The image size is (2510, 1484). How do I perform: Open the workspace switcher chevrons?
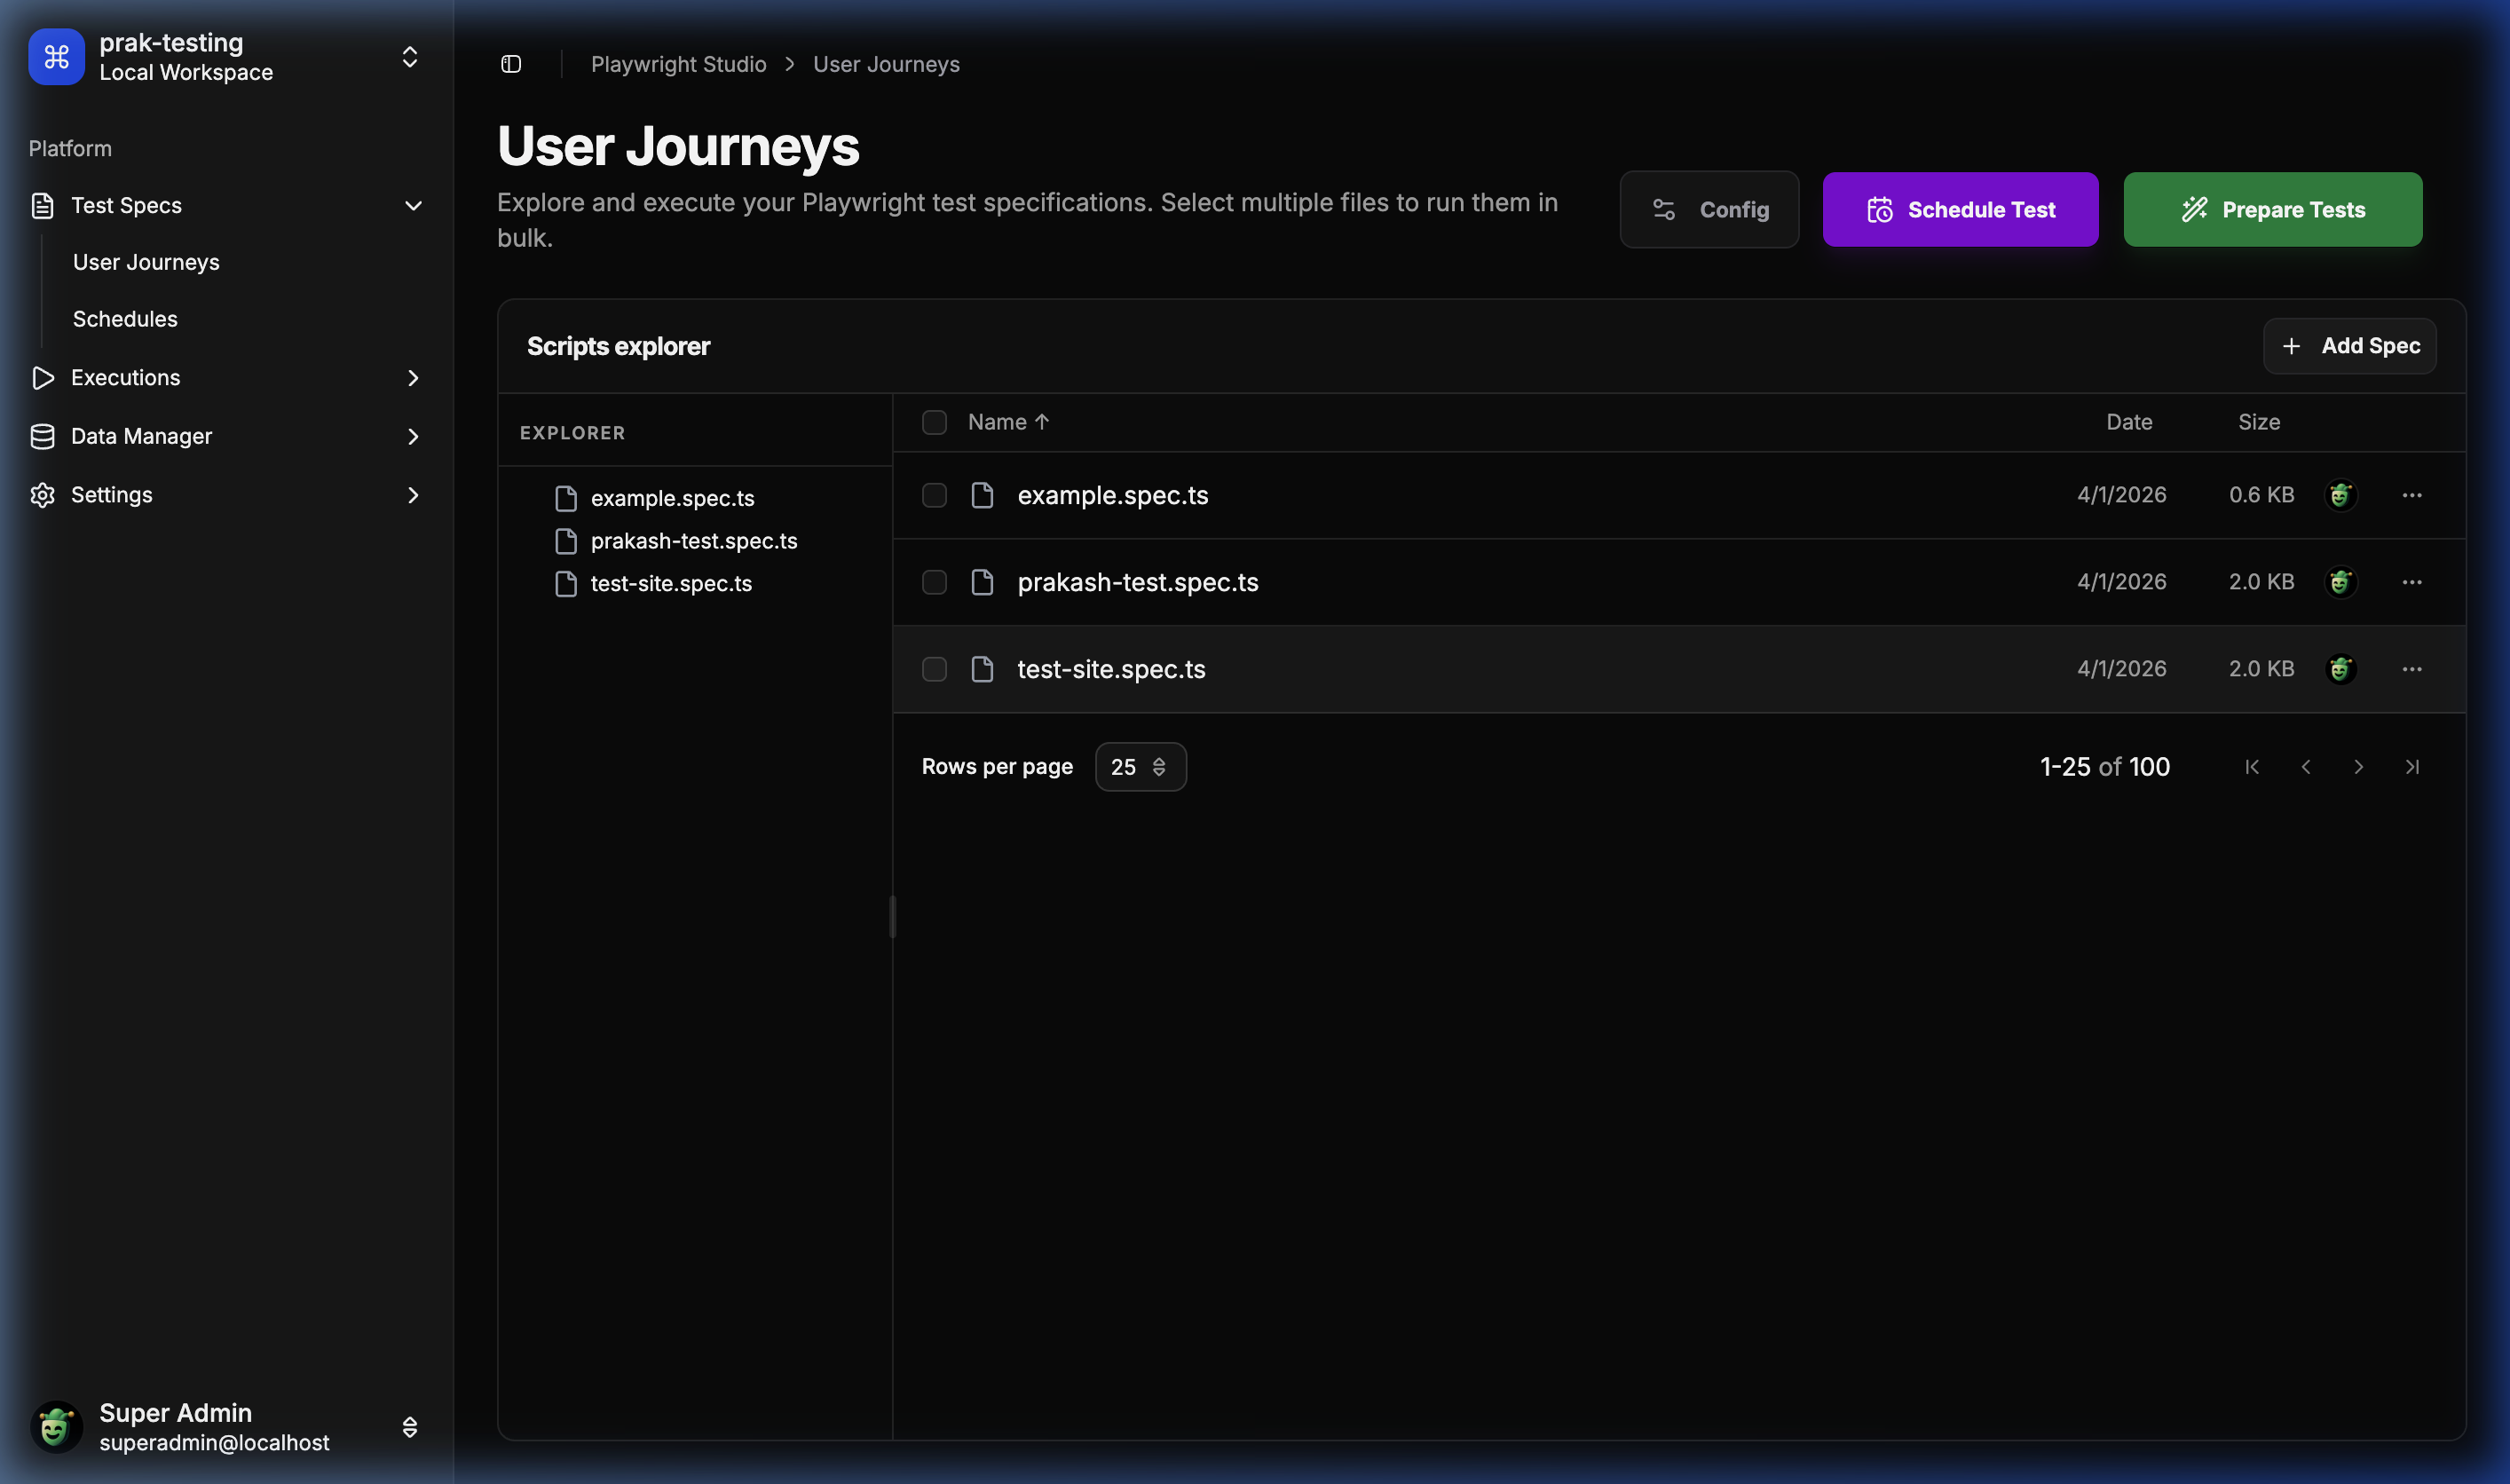pos(410,57)
